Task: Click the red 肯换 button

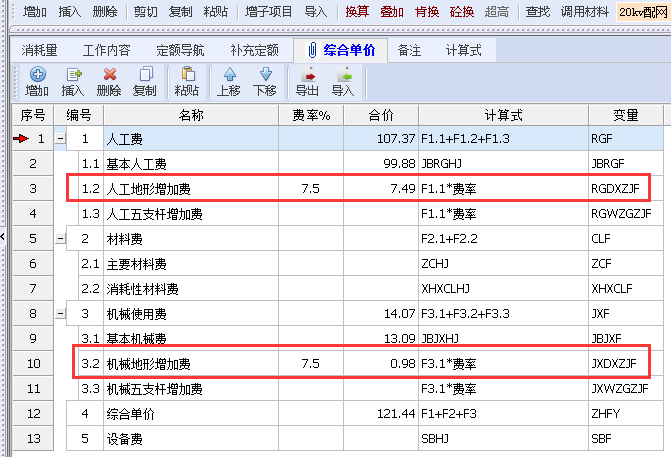Action: [427, 12]
